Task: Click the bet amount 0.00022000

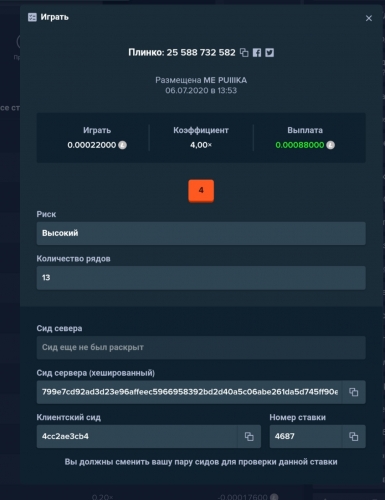Action: point(92,145)
